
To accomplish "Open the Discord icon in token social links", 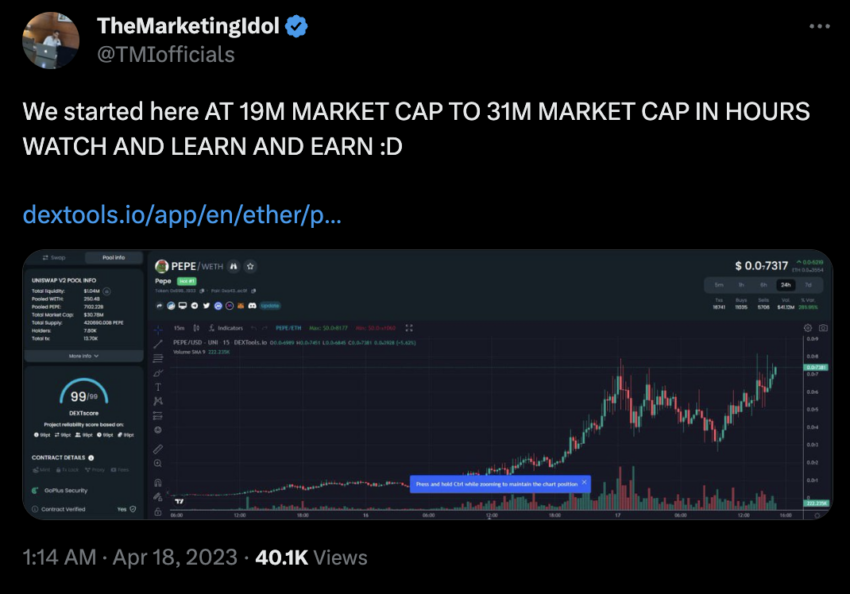I will click(252, 304).
